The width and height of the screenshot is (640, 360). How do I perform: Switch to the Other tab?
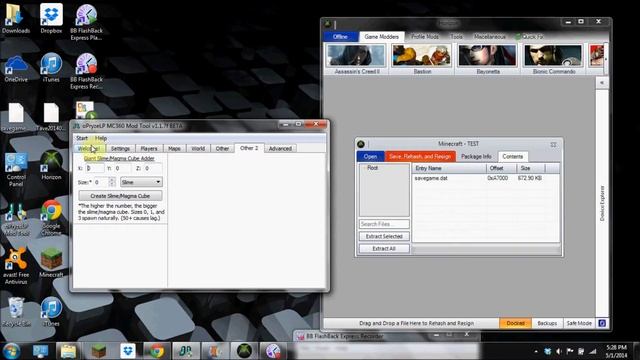point(222,149)
